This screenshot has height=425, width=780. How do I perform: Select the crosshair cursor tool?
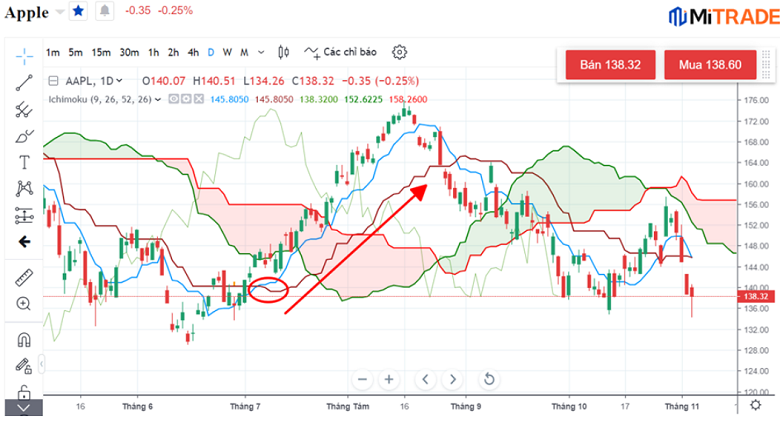coord(24,55)
